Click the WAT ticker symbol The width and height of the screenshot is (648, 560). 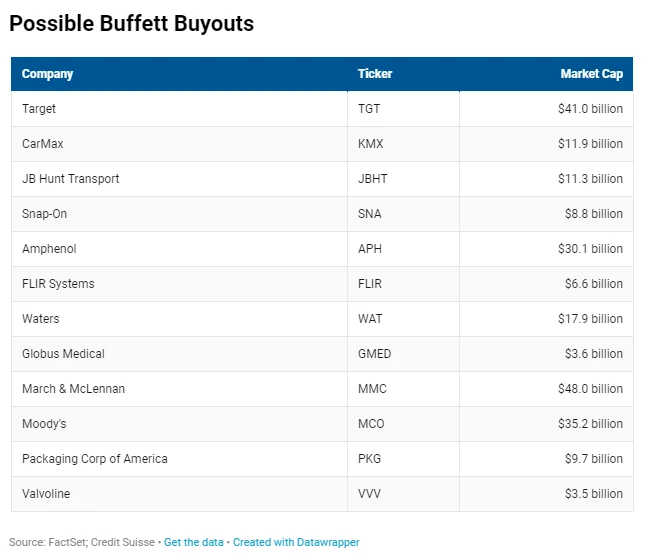pyautogui.click(x=370, y=319)
